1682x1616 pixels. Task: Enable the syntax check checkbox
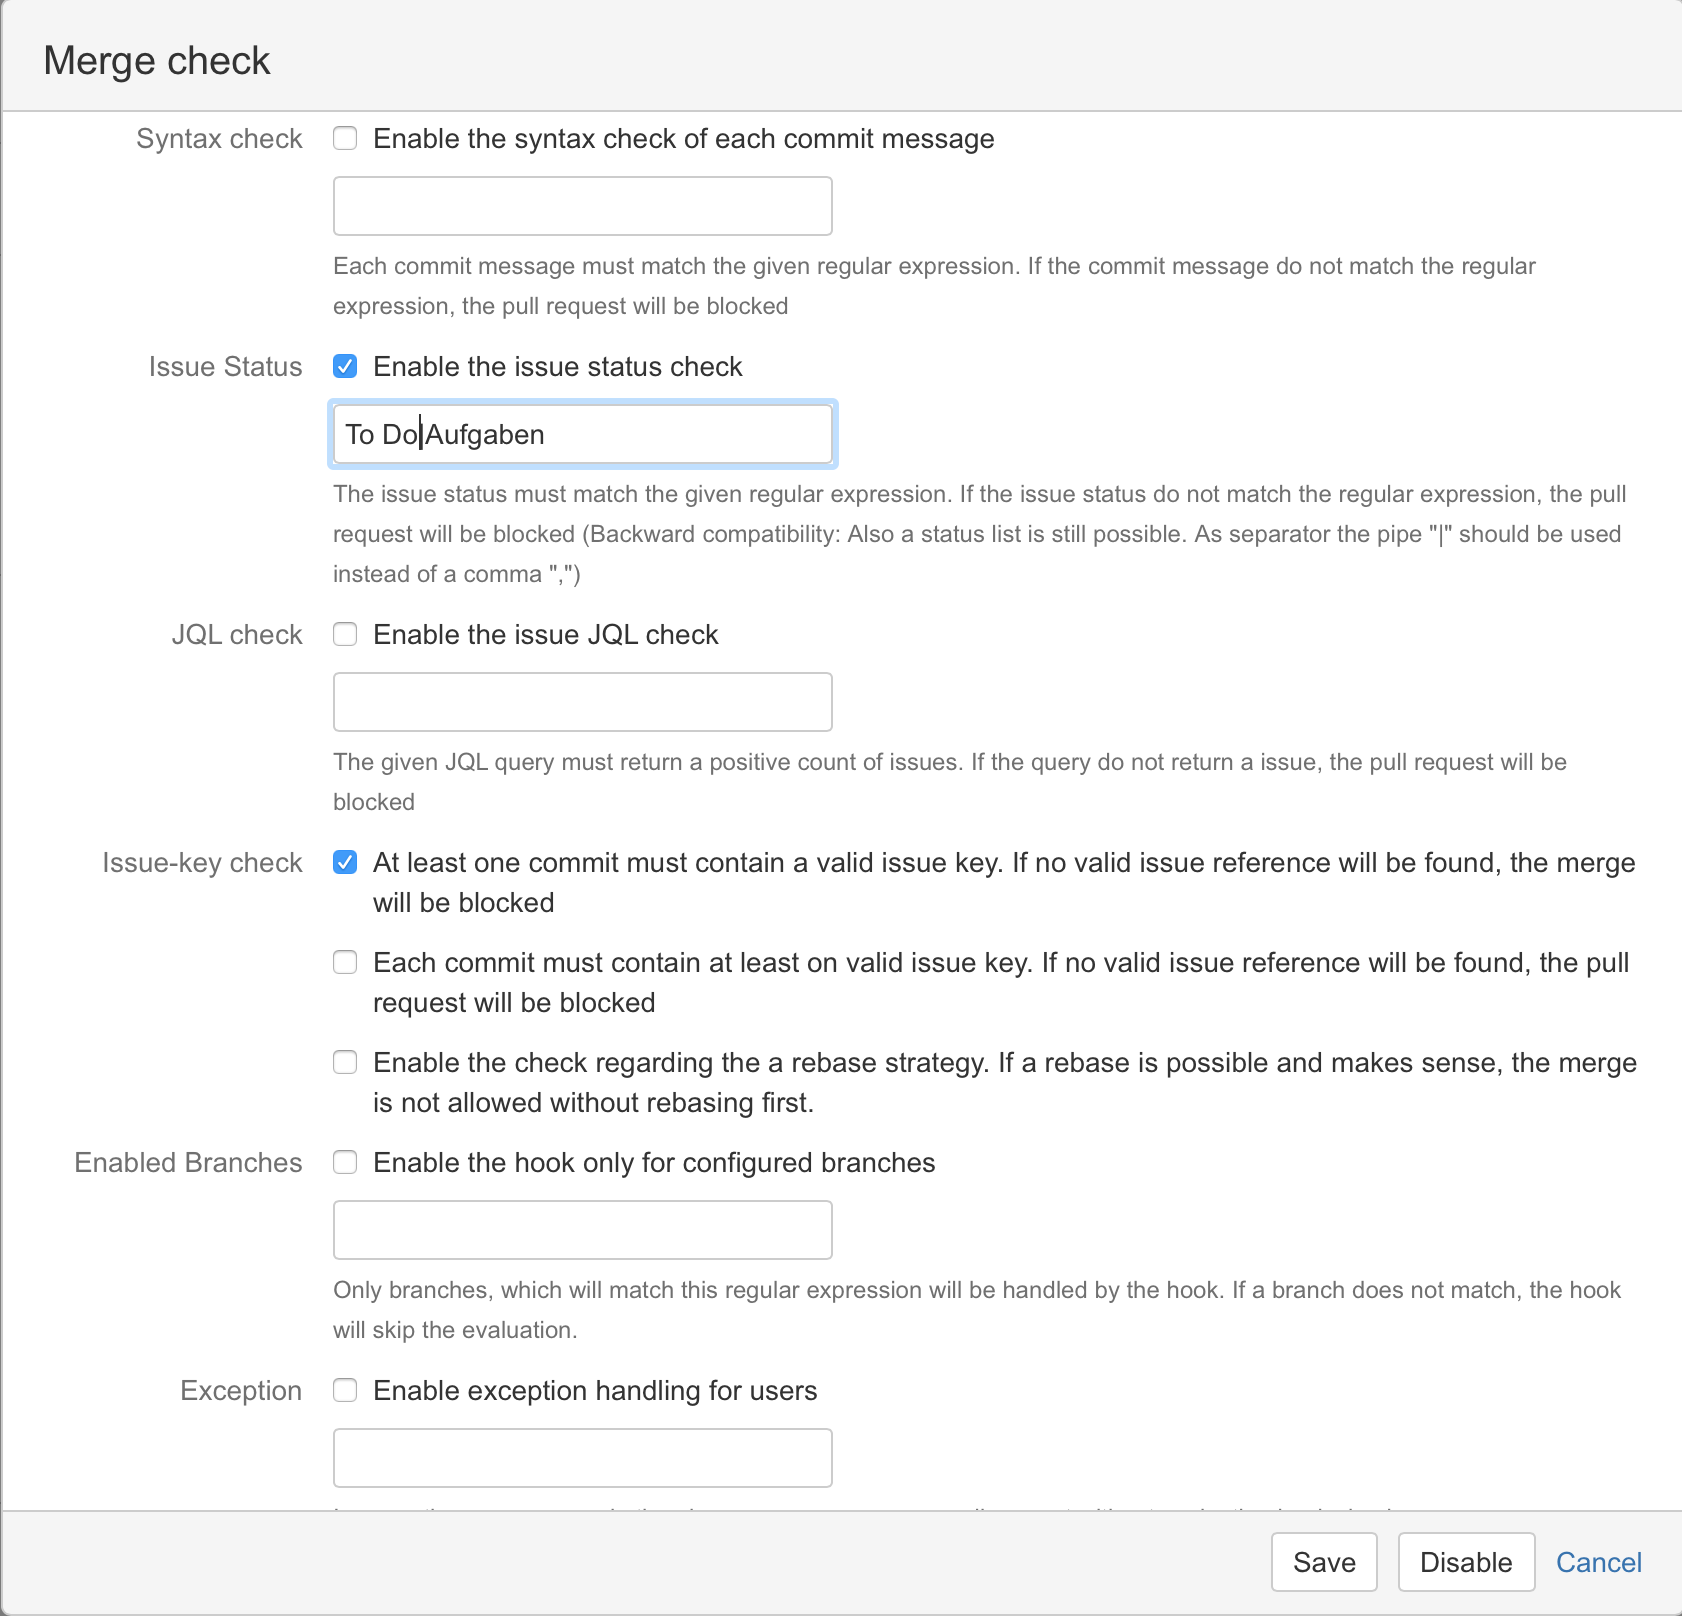345,138
